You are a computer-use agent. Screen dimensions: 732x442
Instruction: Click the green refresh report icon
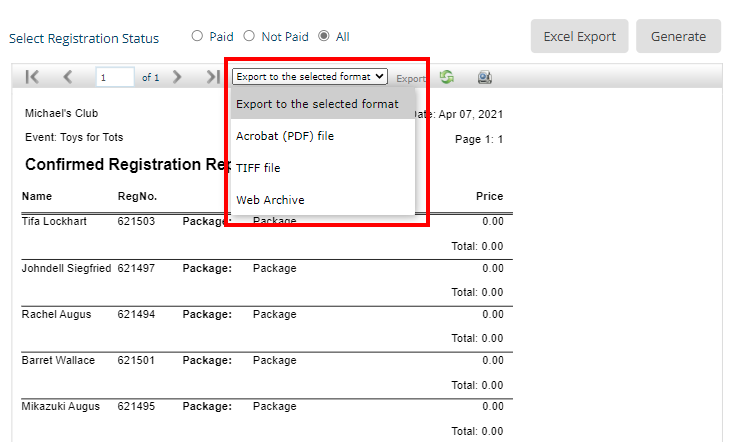tap(446, 77)
